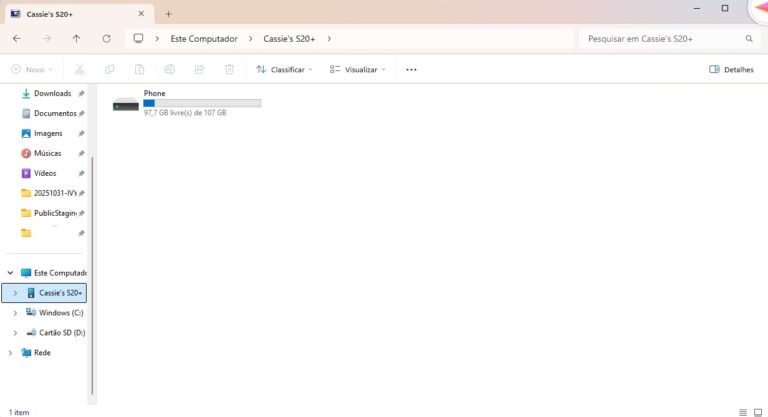Click the Cut scissors icon

[x=79, y=70]
